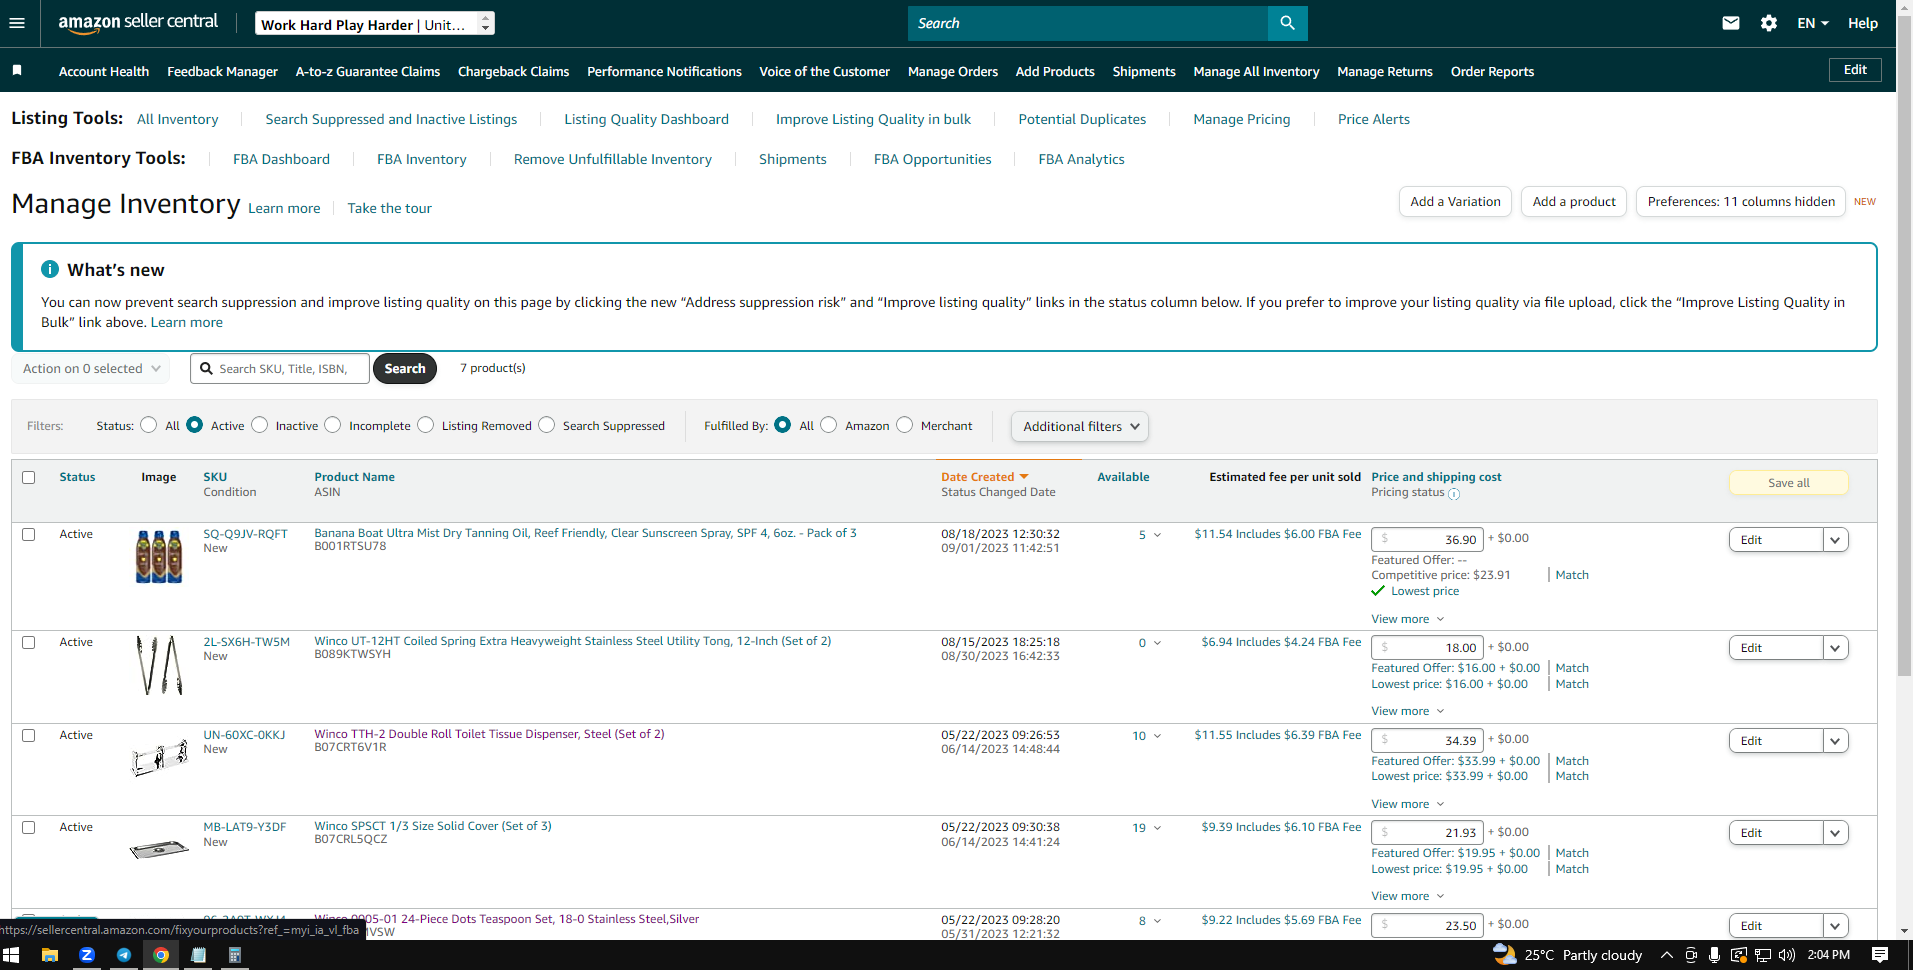This screenshot has height=970, width=1913.
Task: Toggle the select-all header checkbox
Action: click(29, 478)
